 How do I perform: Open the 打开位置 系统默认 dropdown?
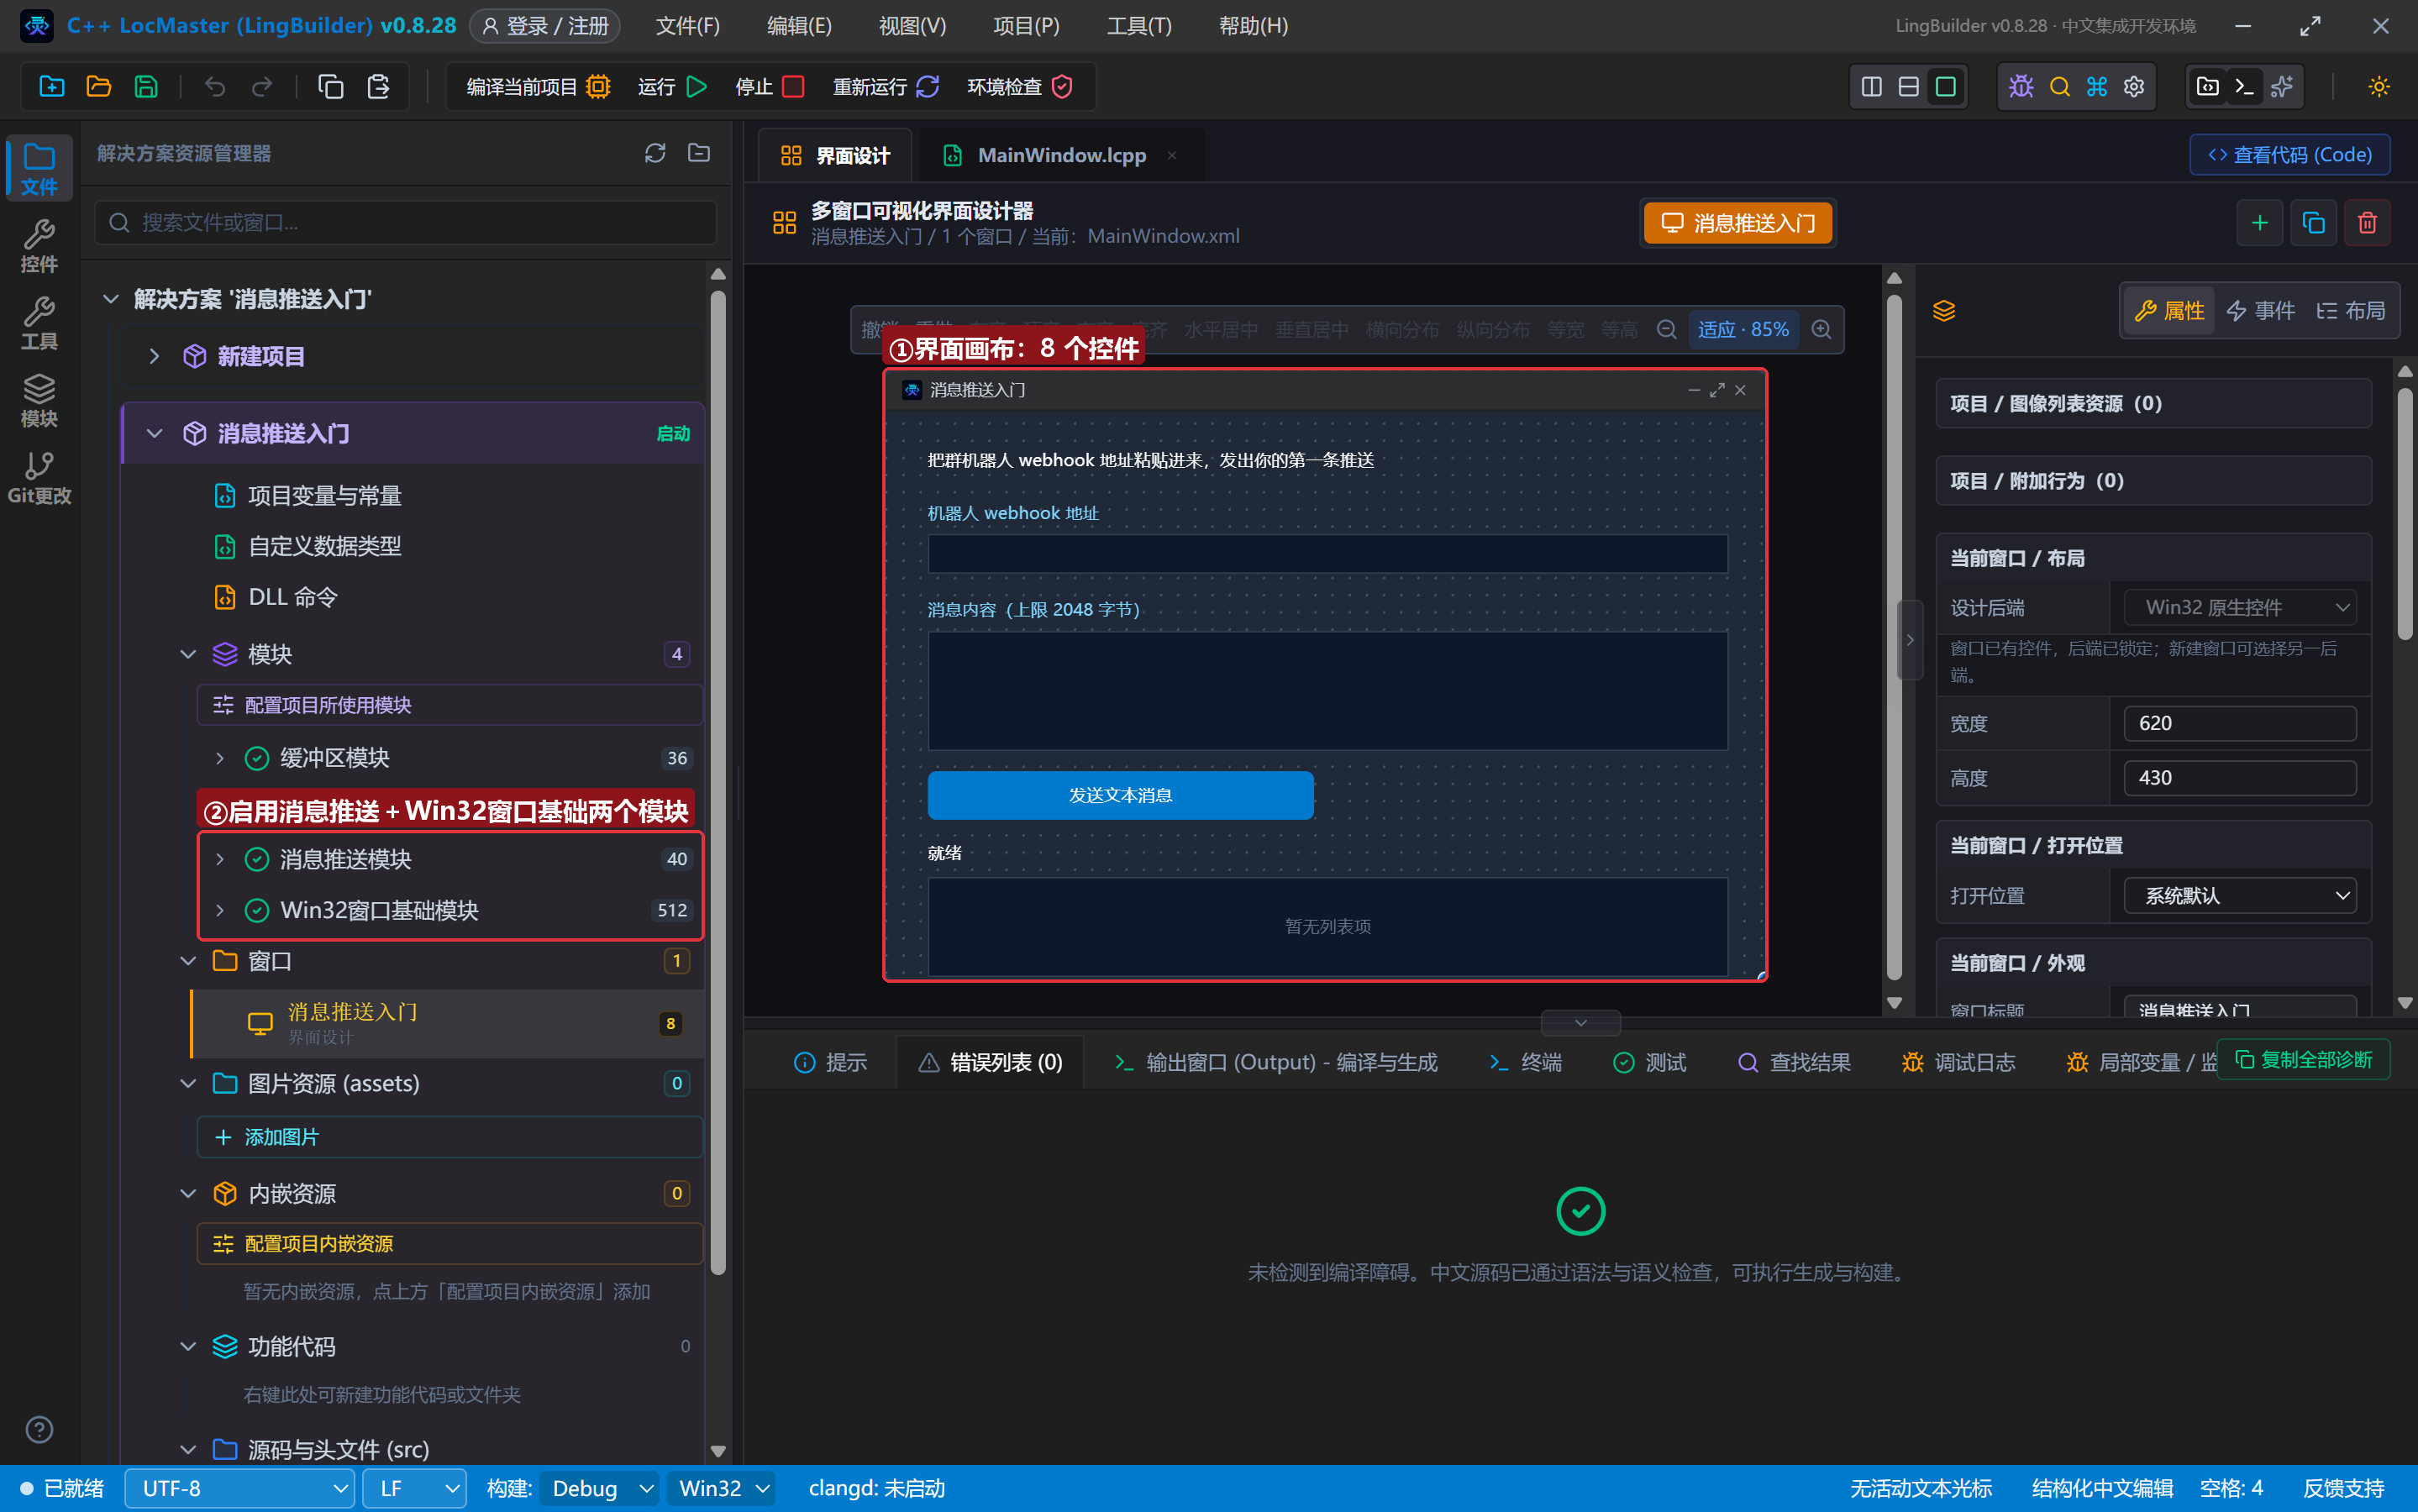click(2239, 896)
